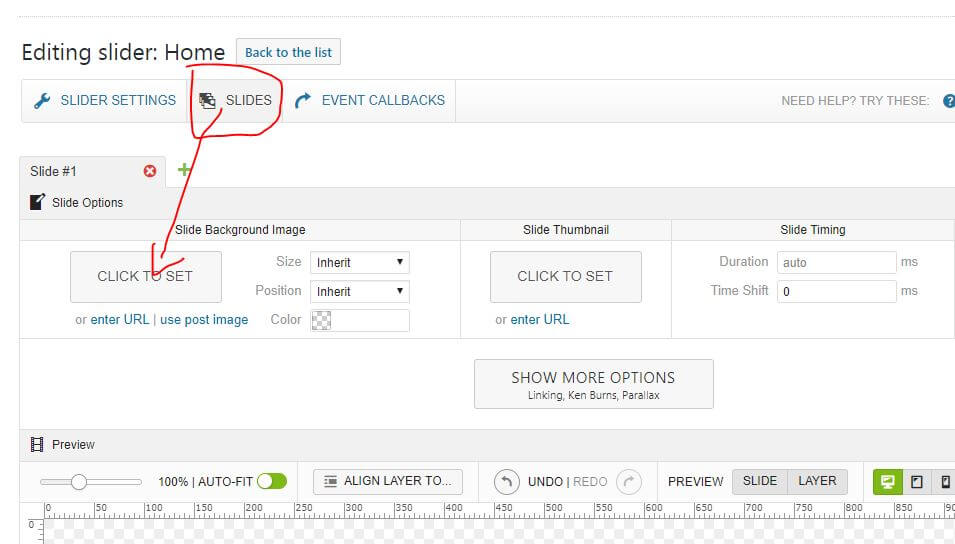Open the SLIDER SETTINGS tab
Image resolution: width=955 pixels, height=544 pixels.
pos(105,101)
